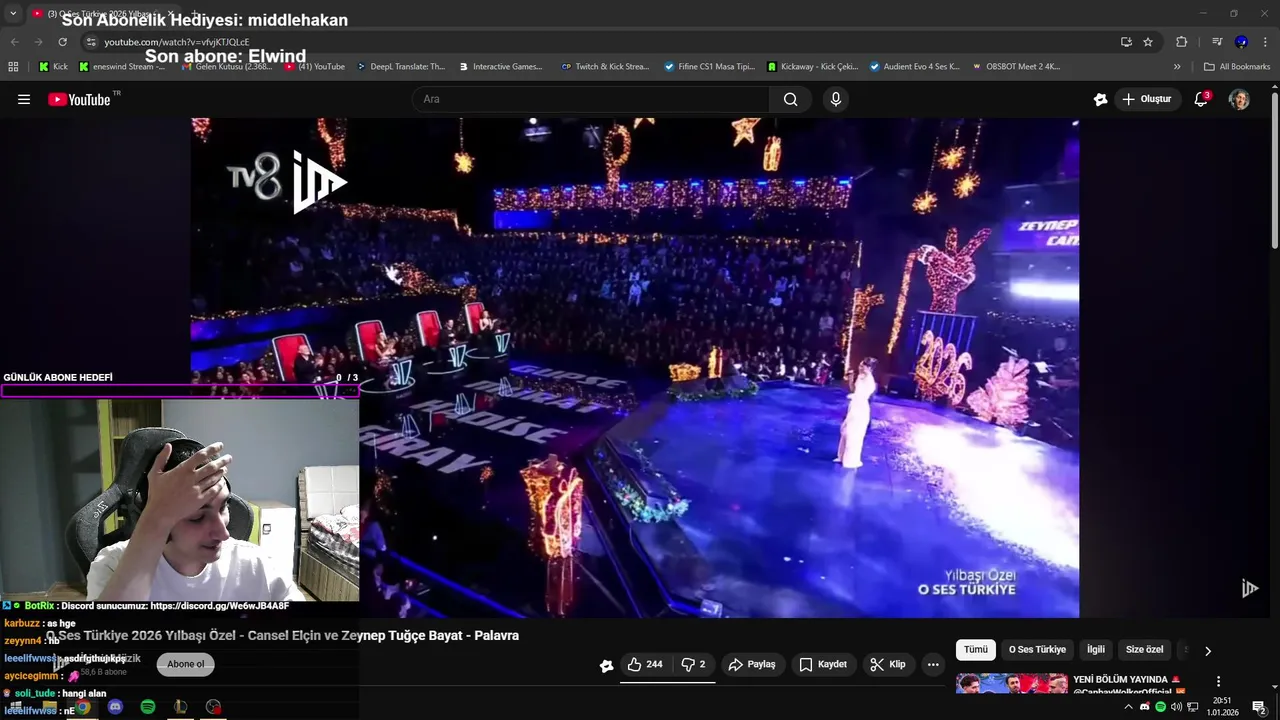
Task: Open the Kick bookmark
Action: click(54, 67)
